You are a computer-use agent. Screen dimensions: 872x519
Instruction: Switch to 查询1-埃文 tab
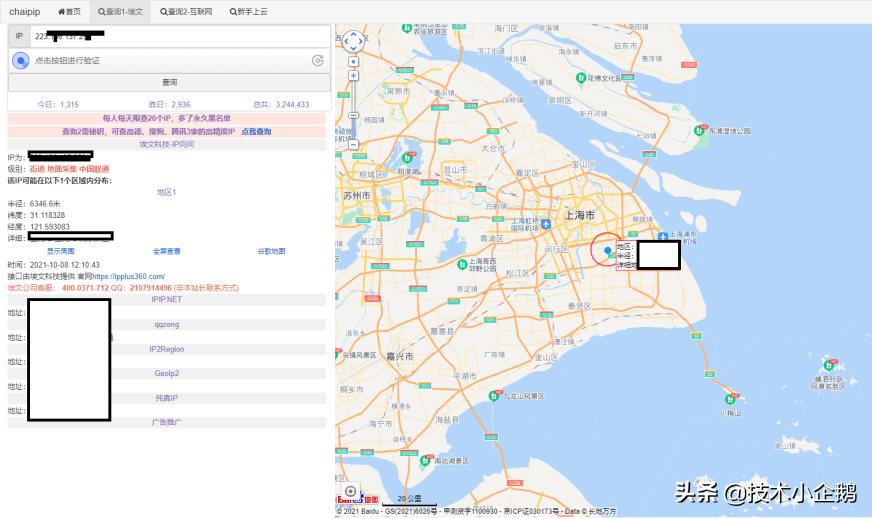click(x=121, y=11)
